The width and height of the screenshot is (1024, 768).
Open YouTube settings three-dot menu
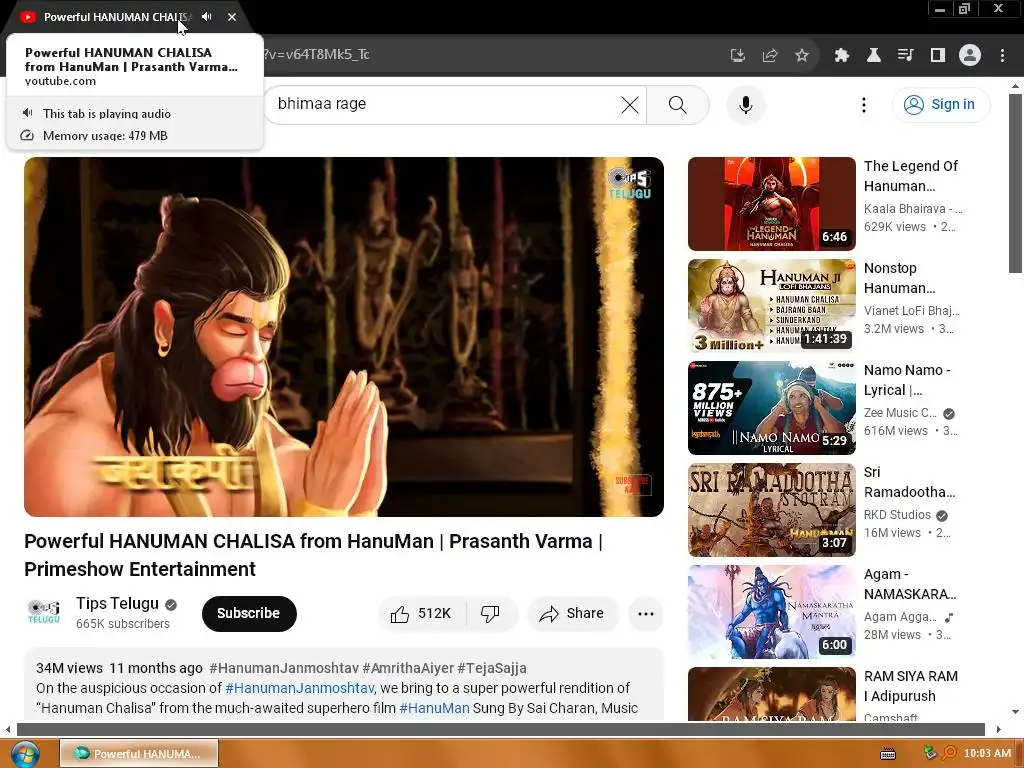864,104
